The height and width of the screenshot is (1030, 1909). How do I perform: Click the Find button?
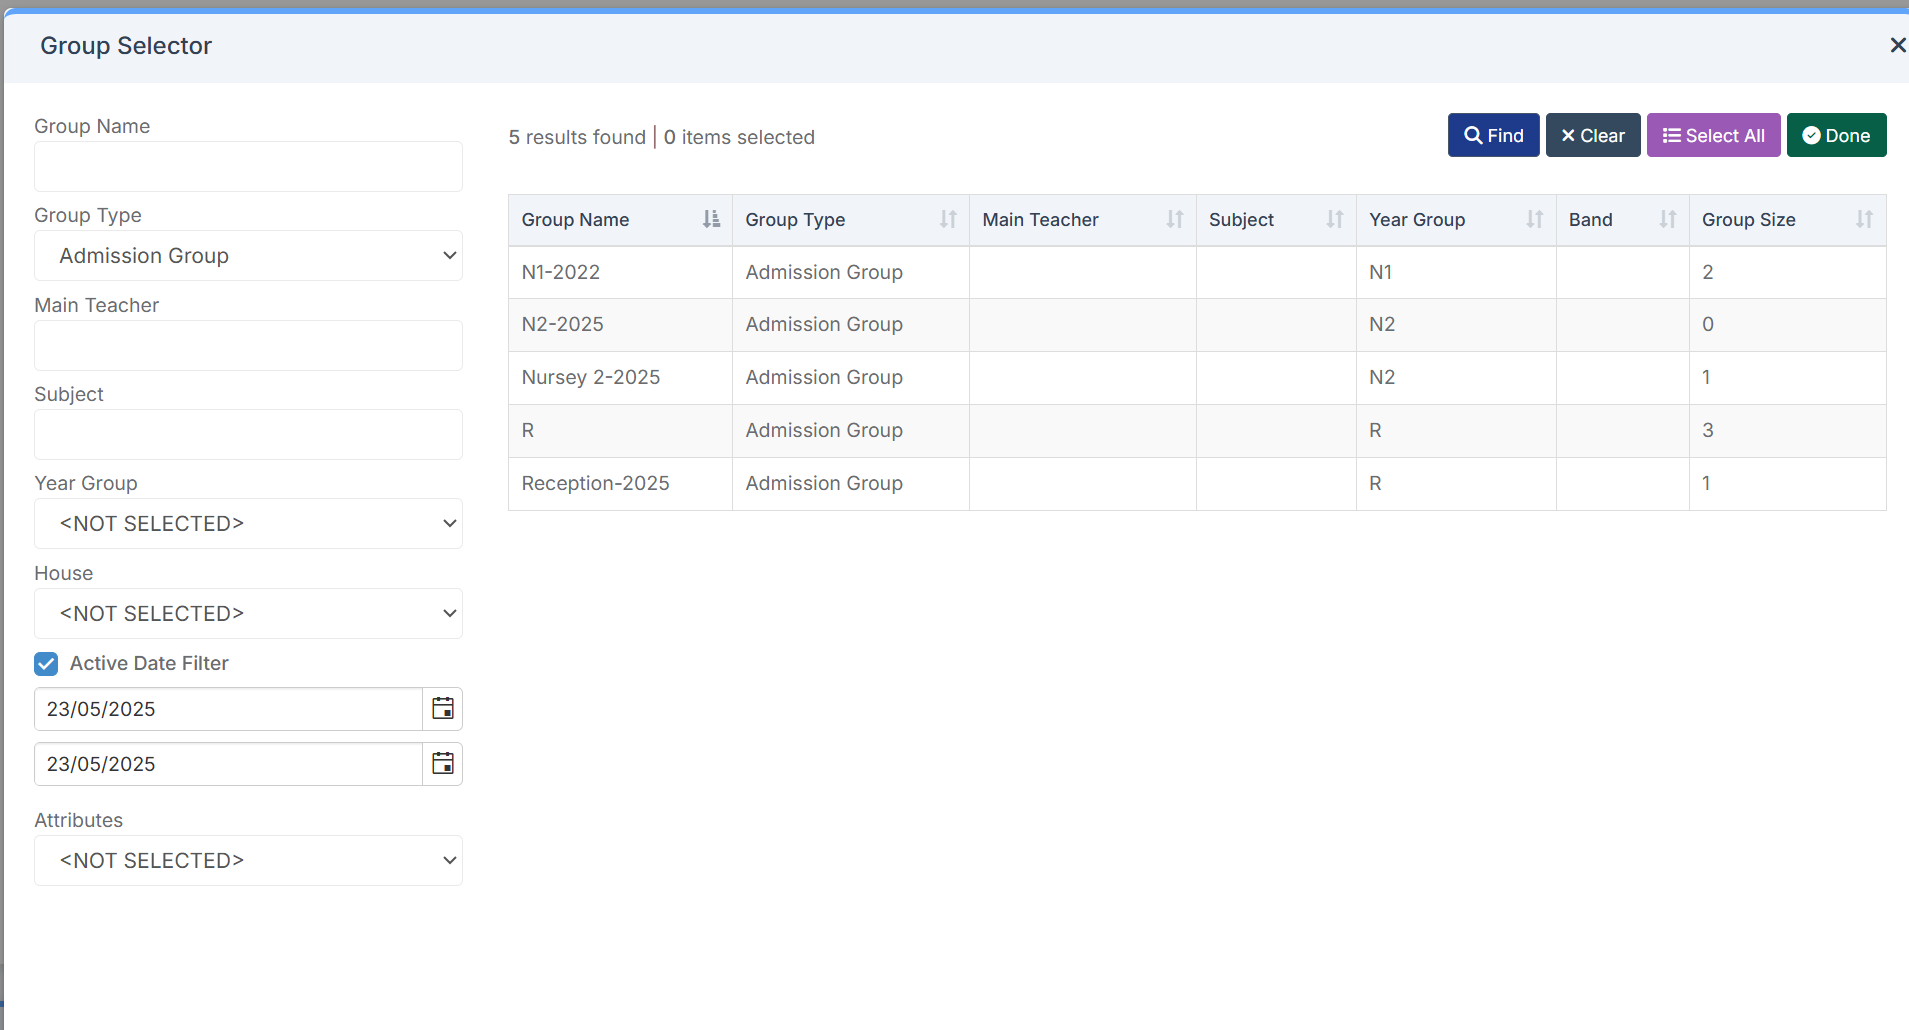click(1493, 136)
